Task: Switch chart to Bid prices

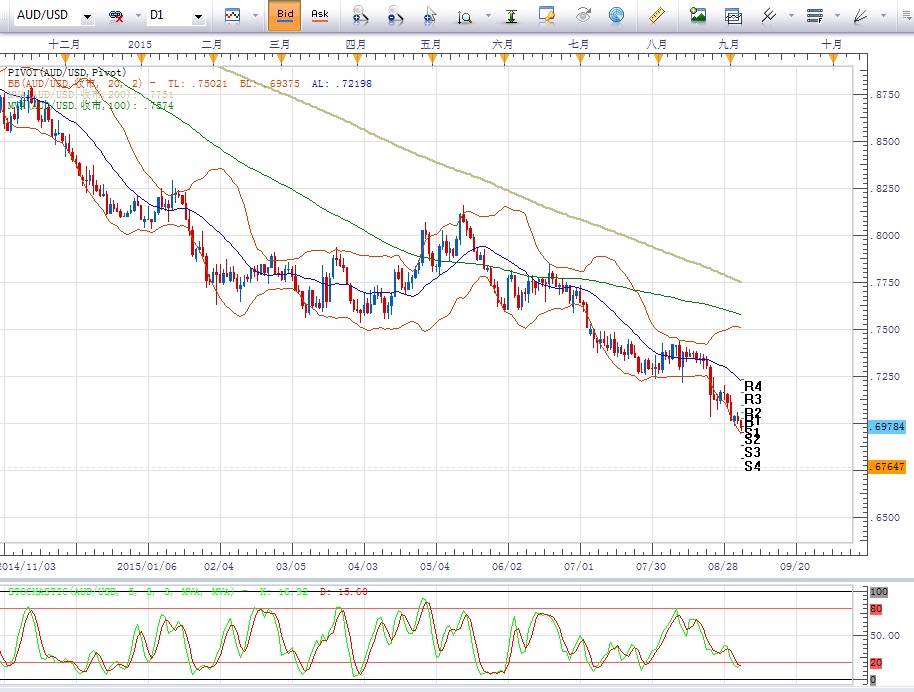Action: (x=285, y=15)
